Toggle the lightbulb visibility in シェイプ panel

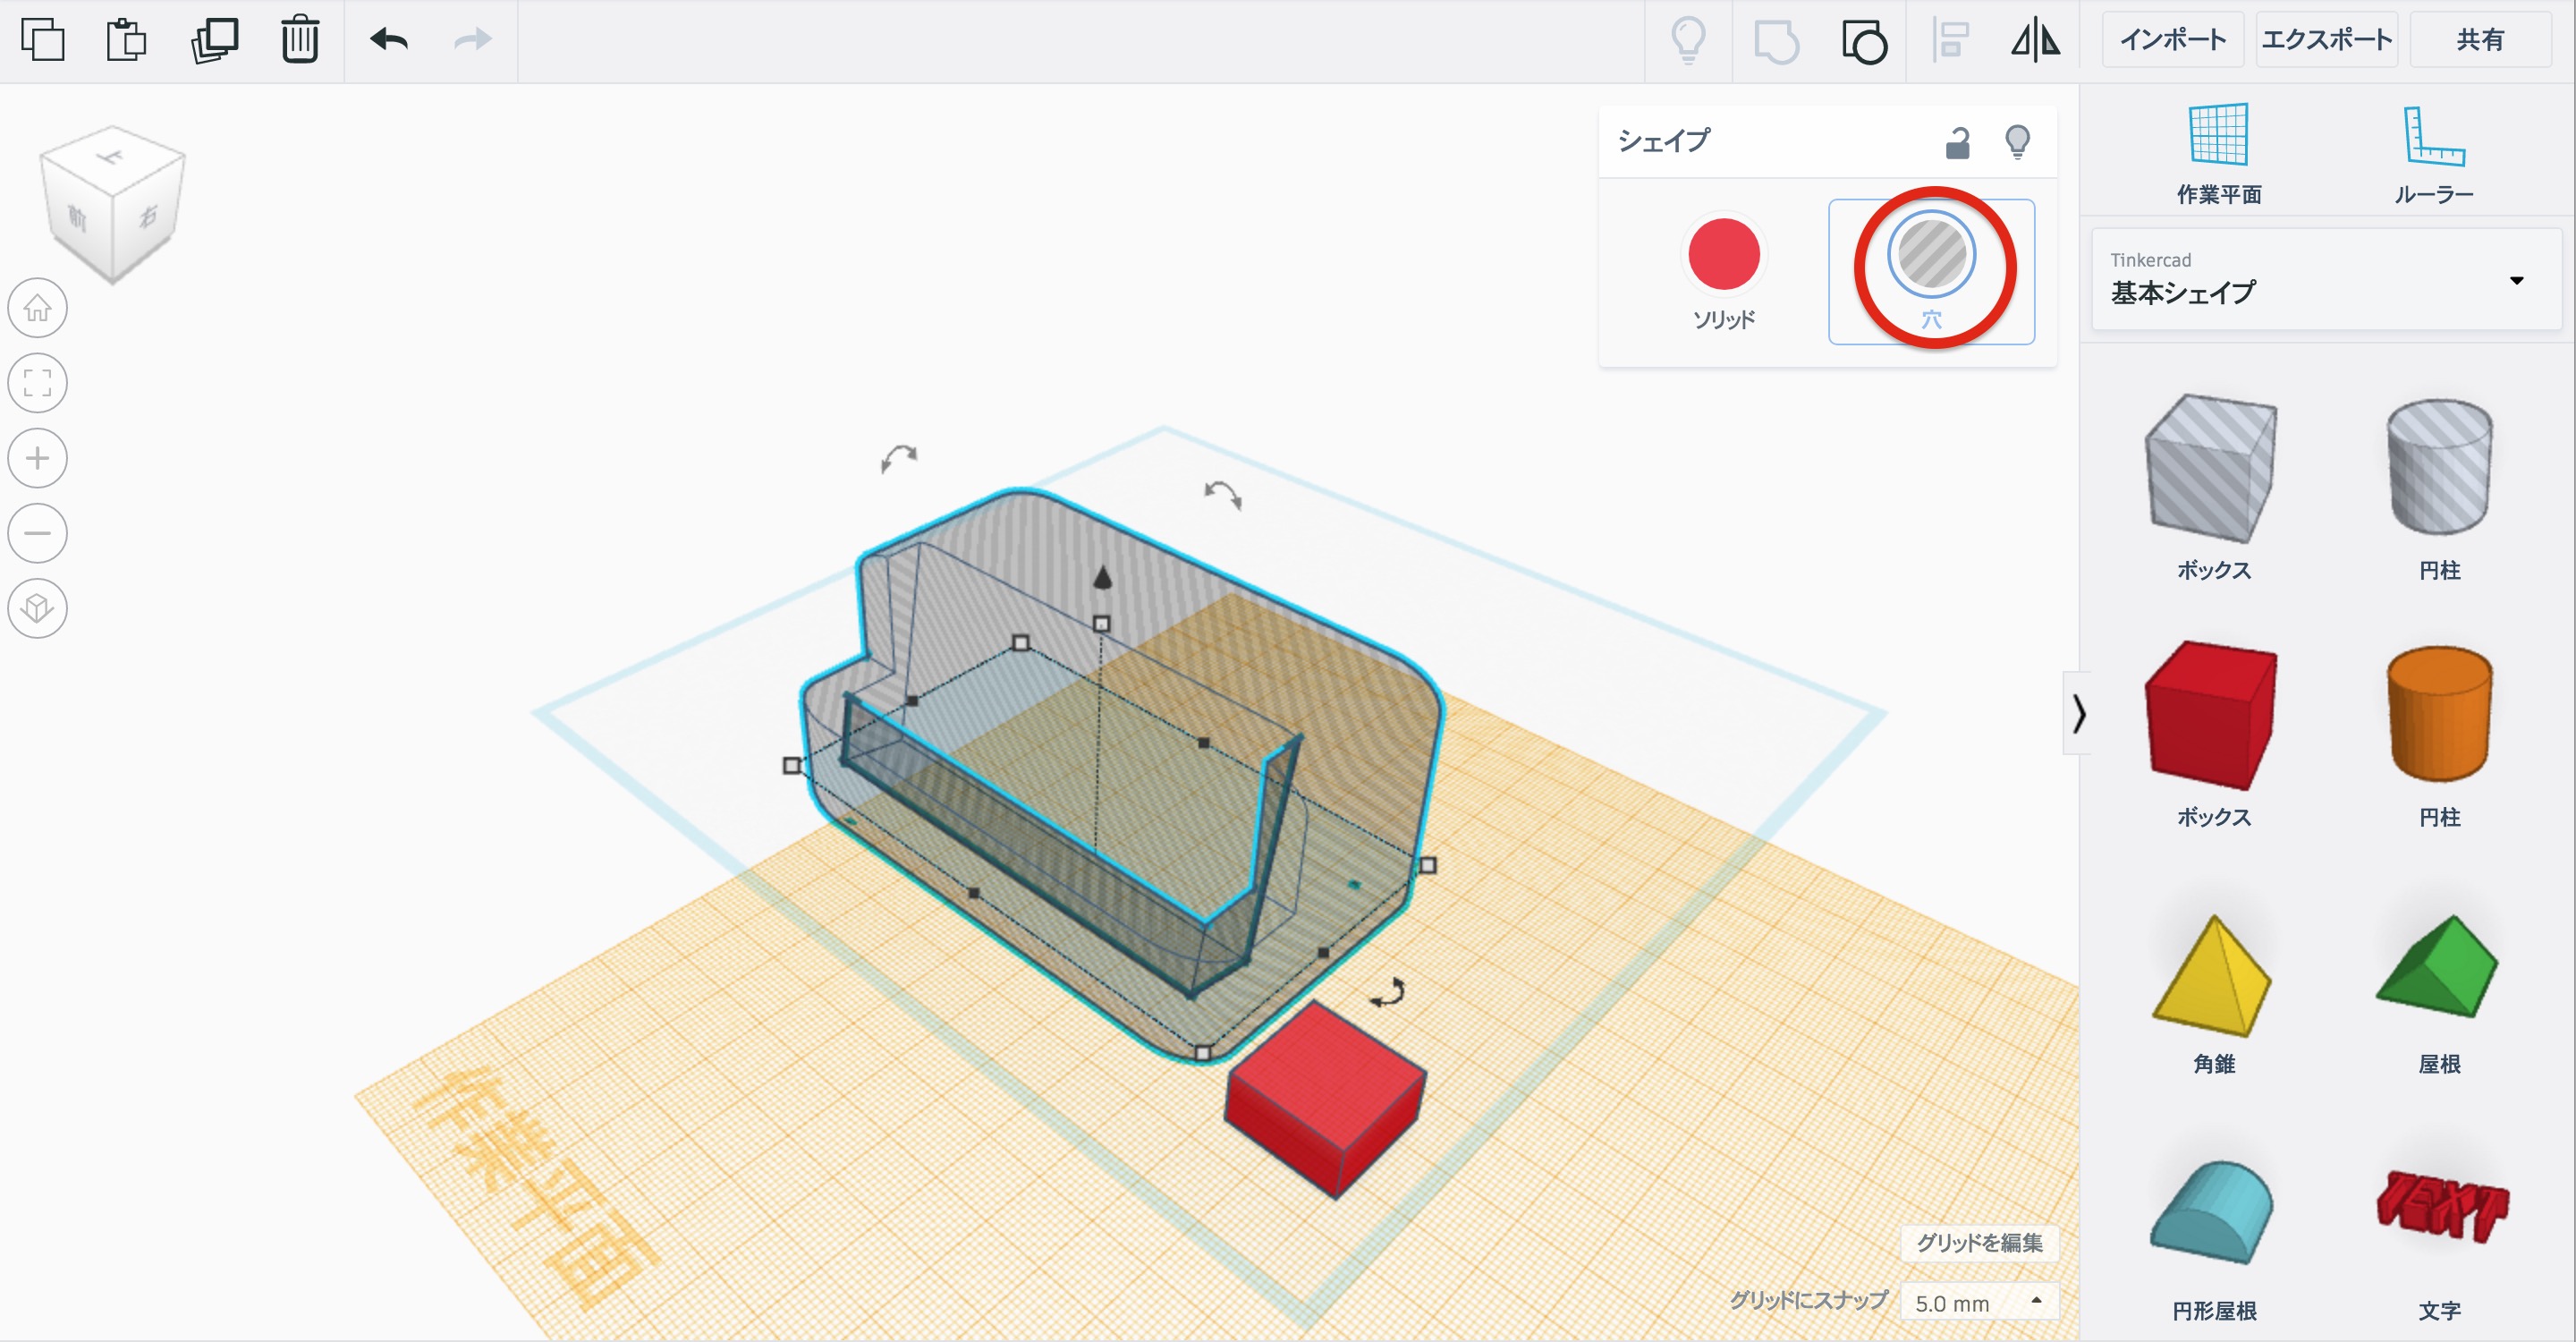[x=2017, y=142]
